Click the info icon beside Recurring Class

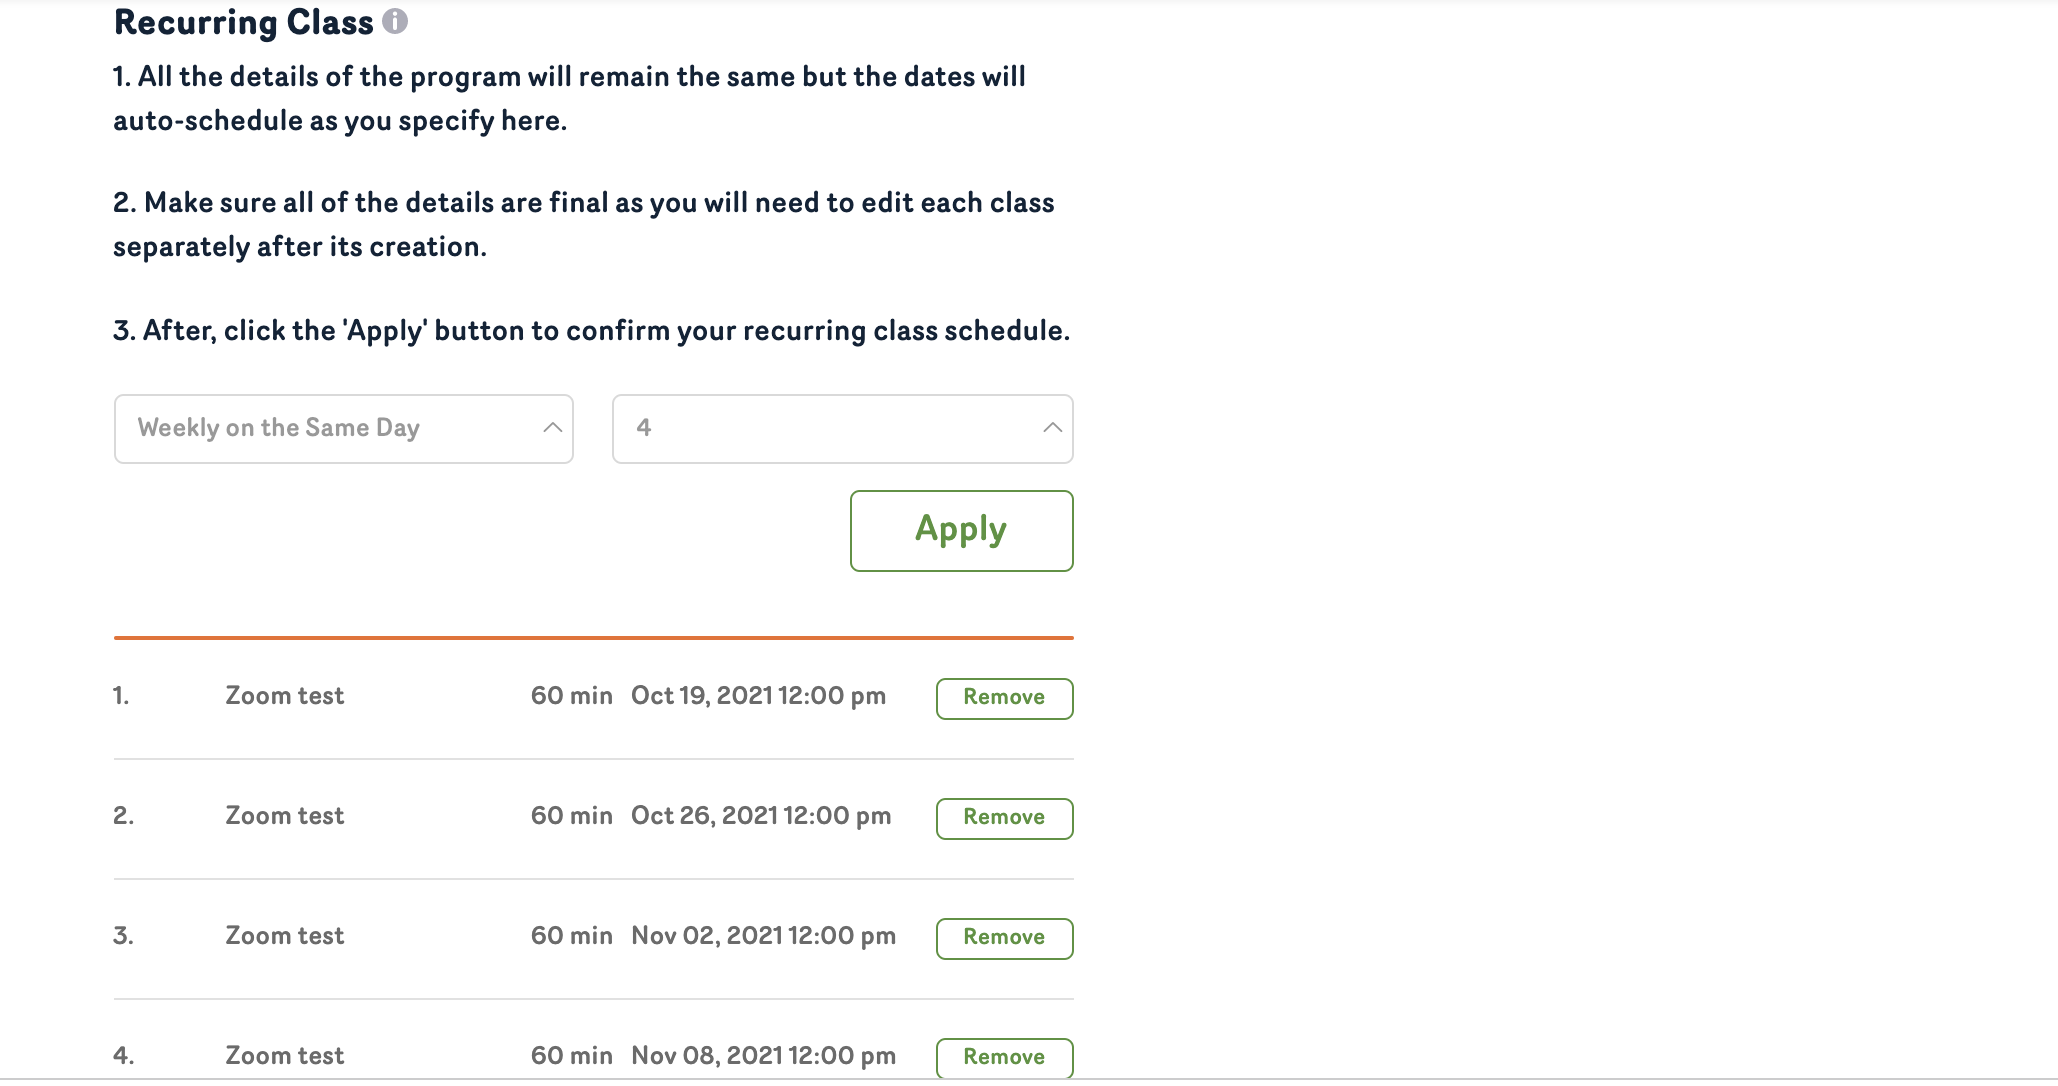pos(395,21)
